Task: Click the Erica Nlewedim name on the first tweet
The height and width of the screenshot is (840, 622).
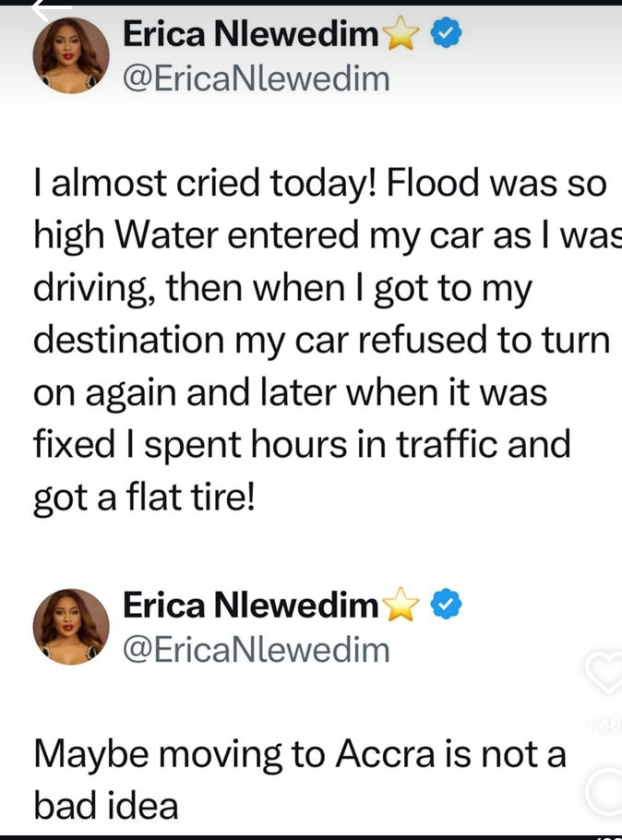Action: (x=250, y=36)
